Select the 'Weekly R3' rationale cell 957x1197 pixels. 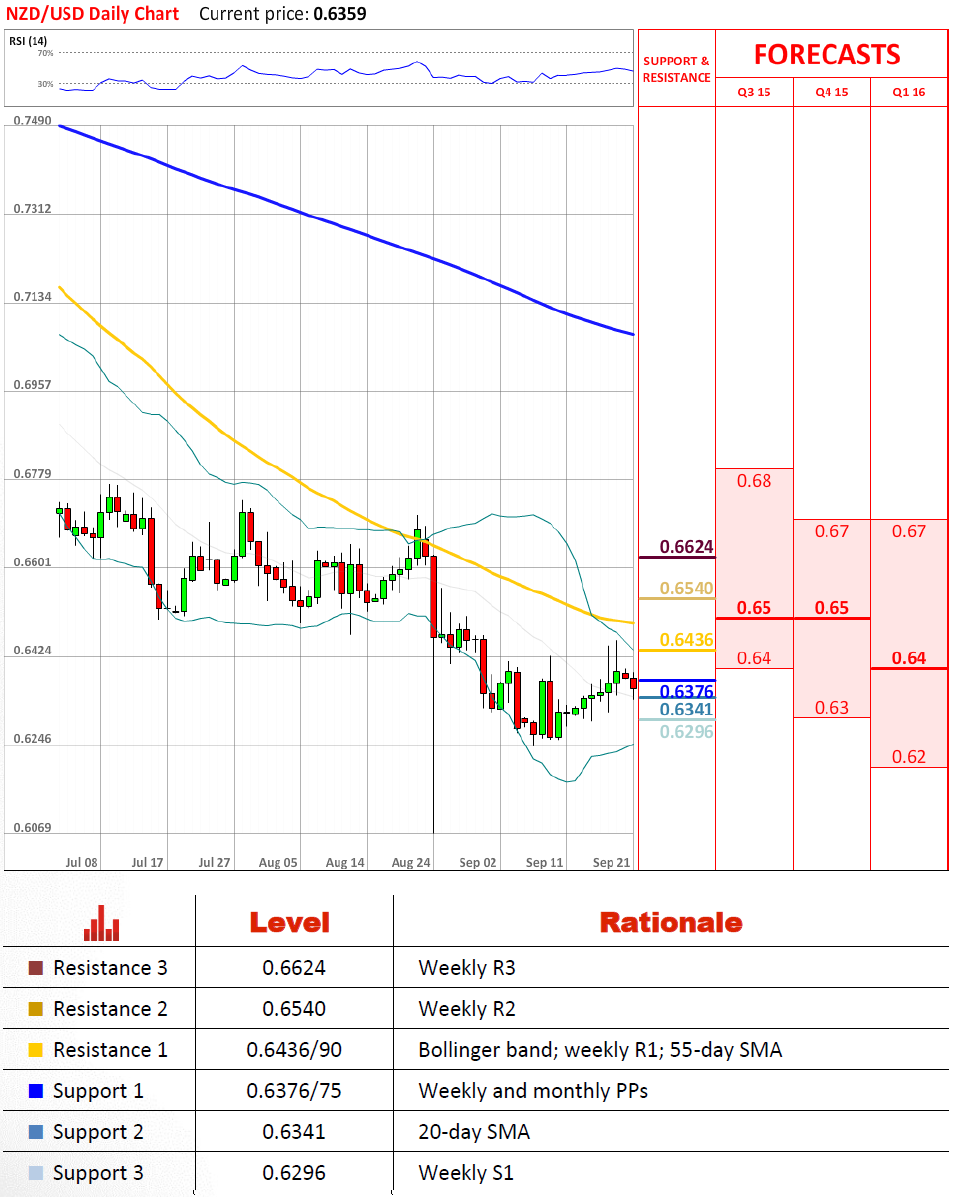[x=467, y=968]
